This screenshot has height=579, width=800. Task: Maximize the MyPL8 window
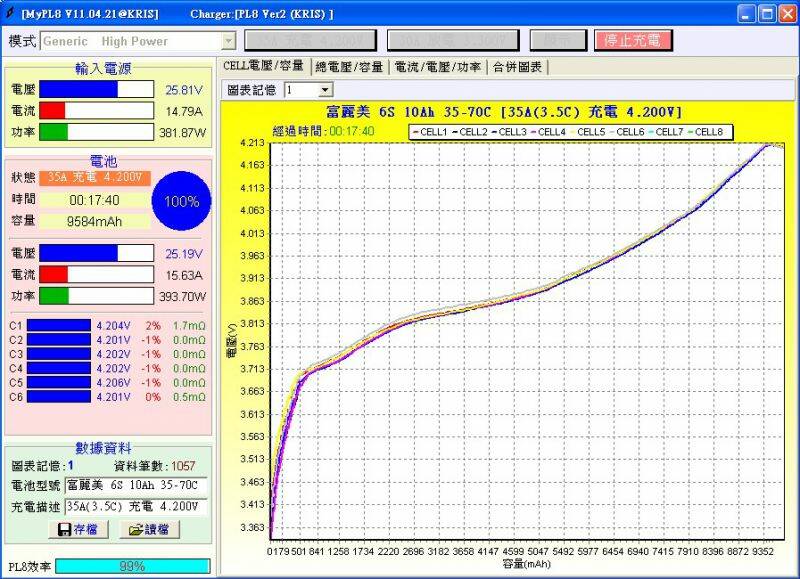pos(766,14)
